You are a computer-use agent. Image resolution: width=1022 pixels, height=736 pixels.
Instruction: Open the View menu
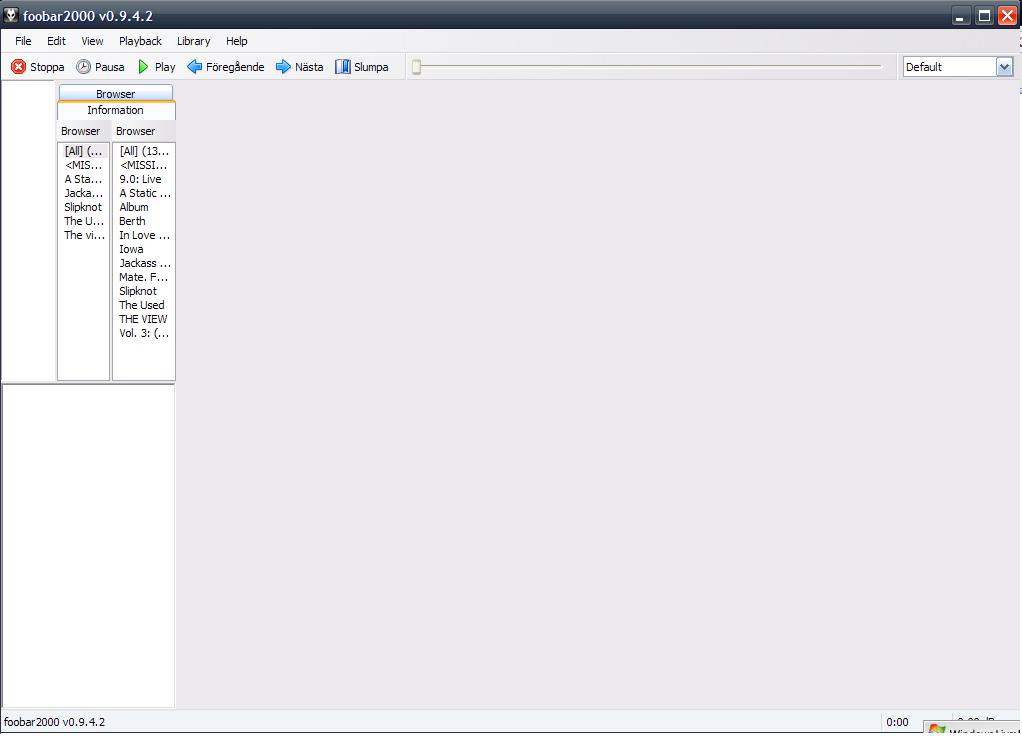(92, 41)
